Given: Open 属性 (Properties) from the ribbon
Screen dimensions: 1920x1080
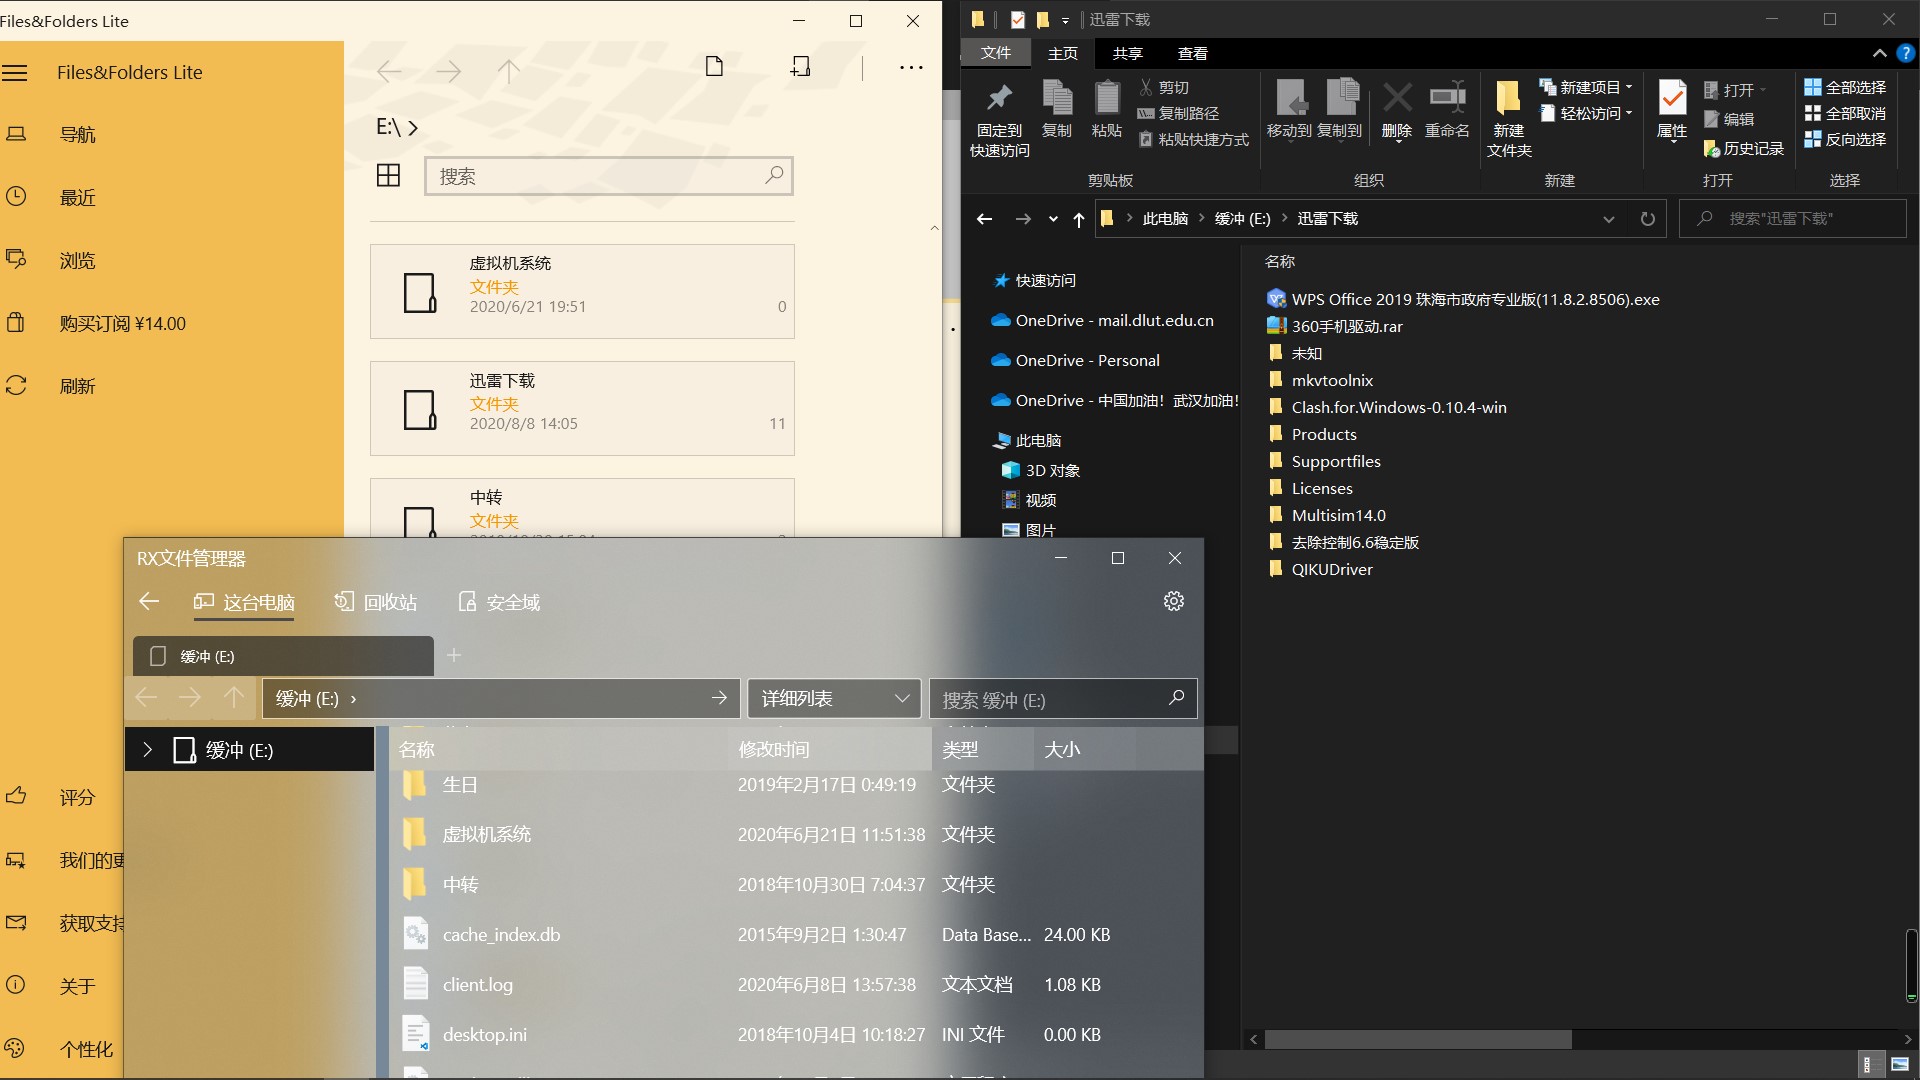Looking at the screenshot, I should (x=1670, y=112).
